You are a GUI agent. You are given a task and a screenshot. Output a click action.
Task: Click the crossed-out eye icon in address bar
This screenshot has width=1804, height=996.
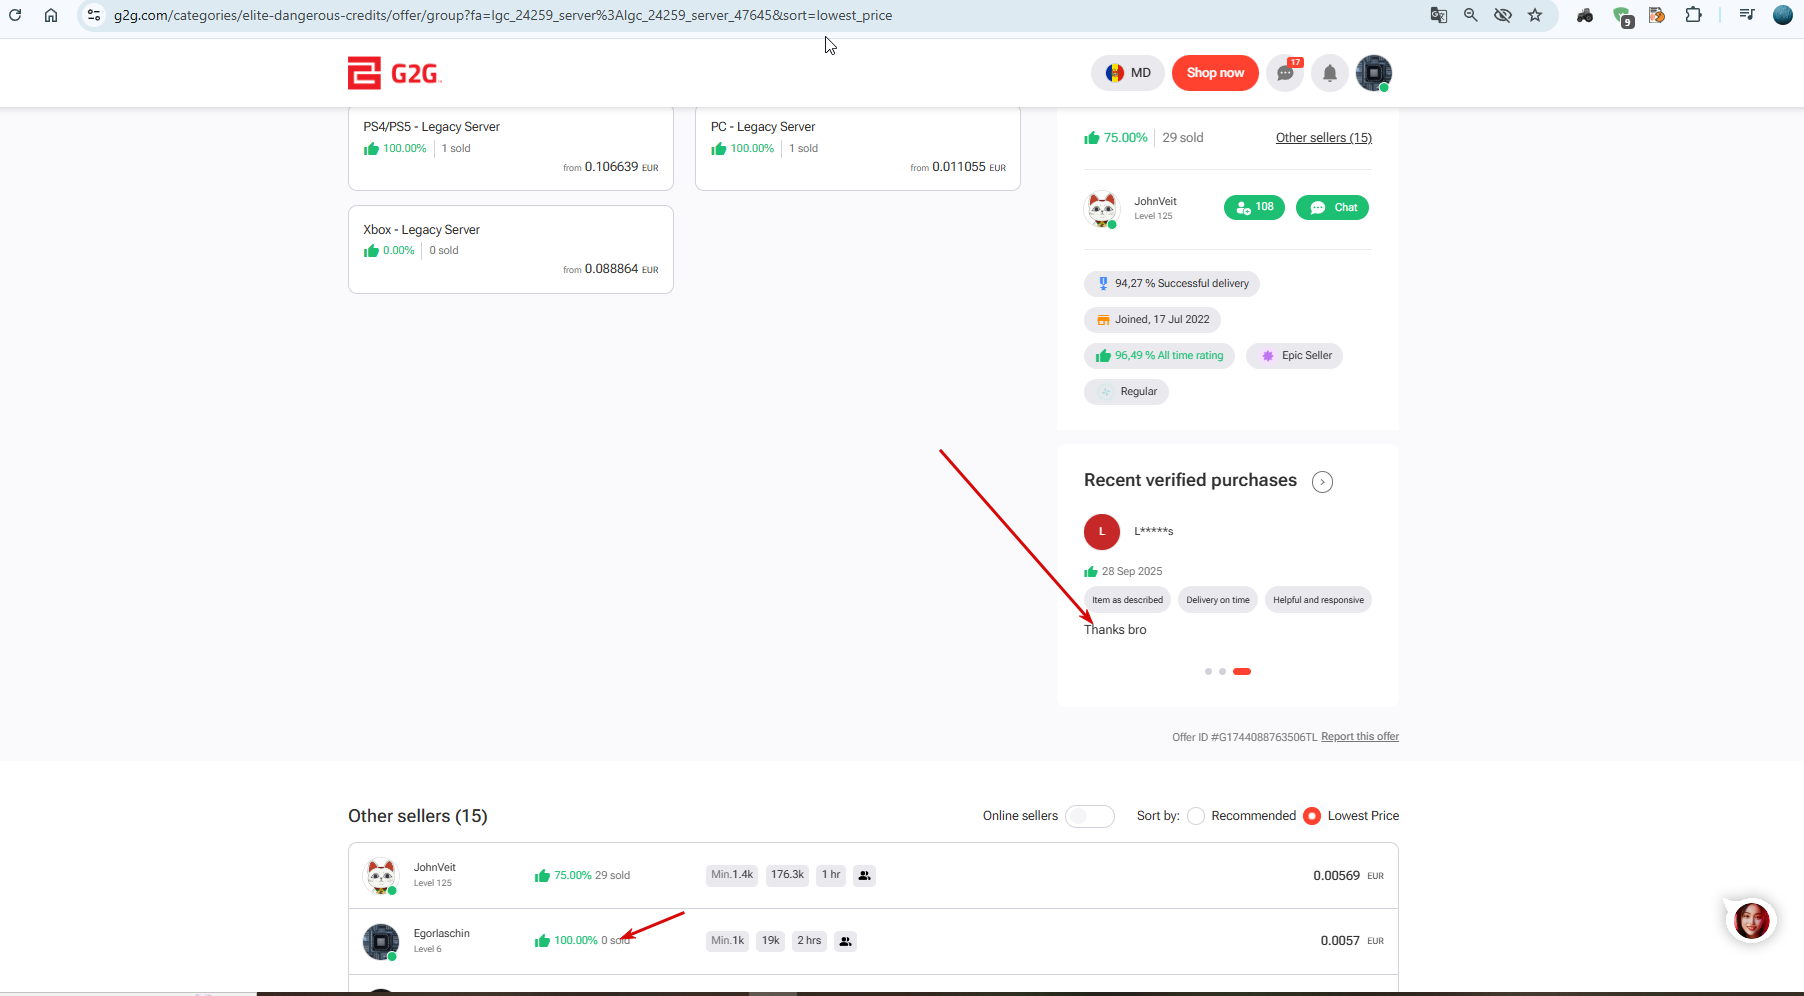point(1503,15)
